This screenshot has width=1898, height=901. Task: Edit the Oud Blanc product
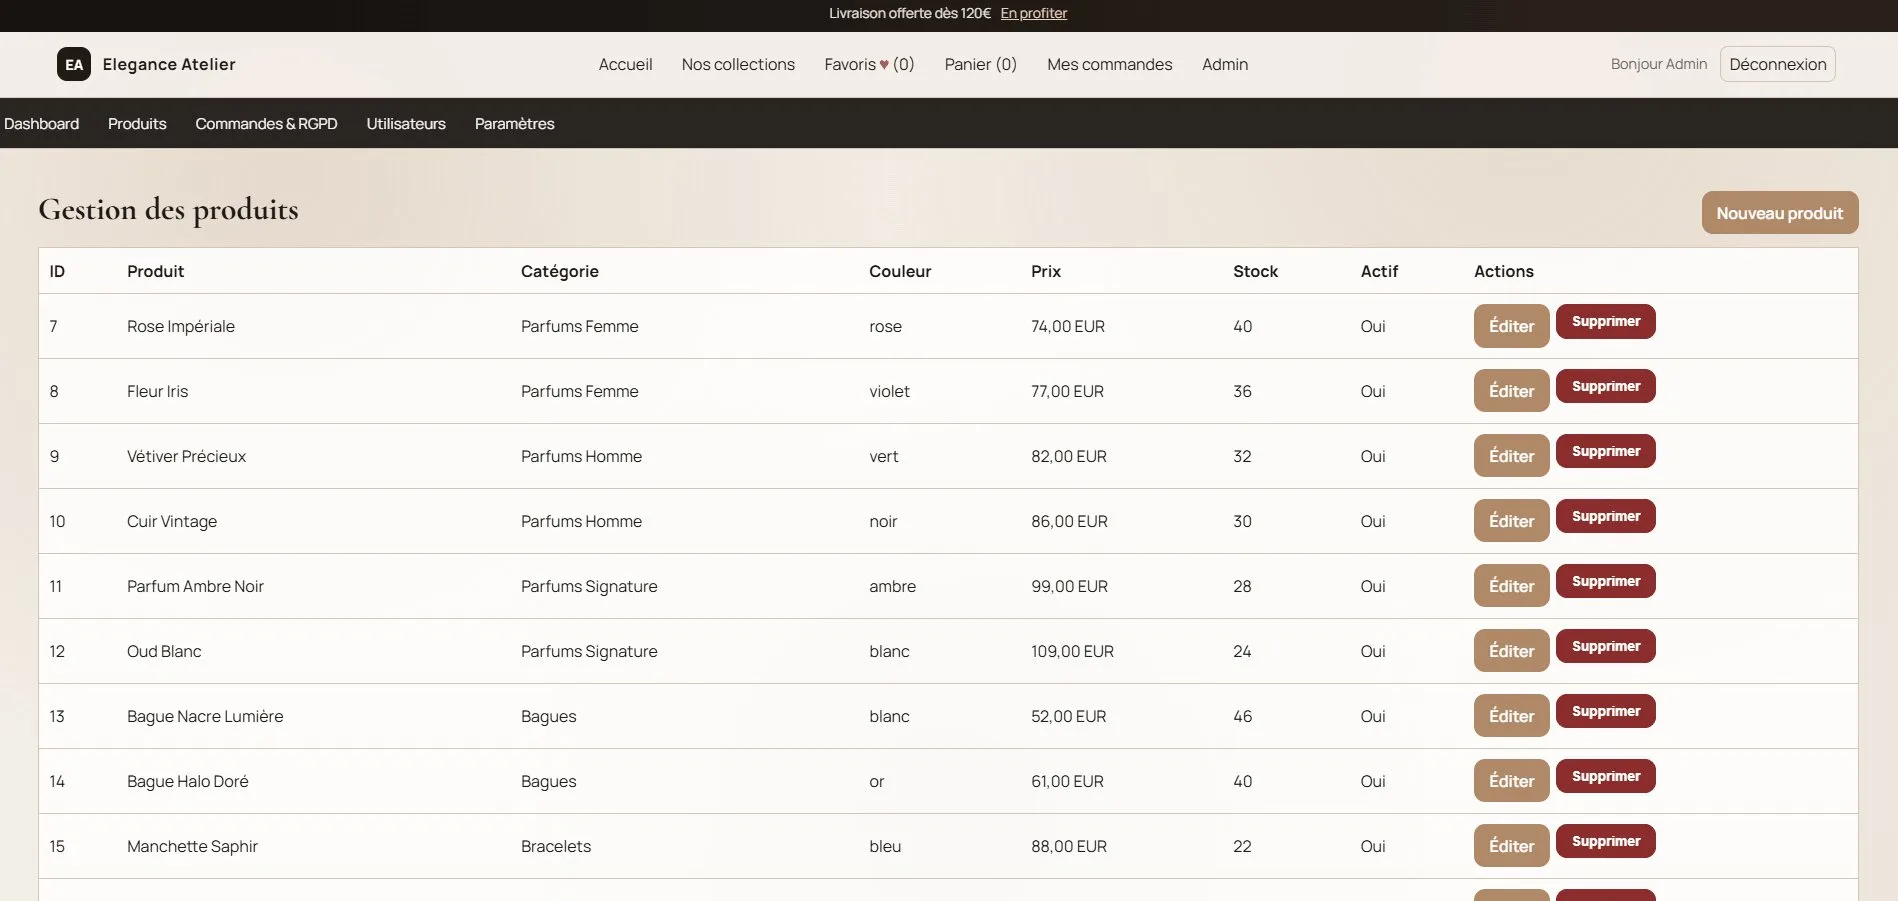1510,650
